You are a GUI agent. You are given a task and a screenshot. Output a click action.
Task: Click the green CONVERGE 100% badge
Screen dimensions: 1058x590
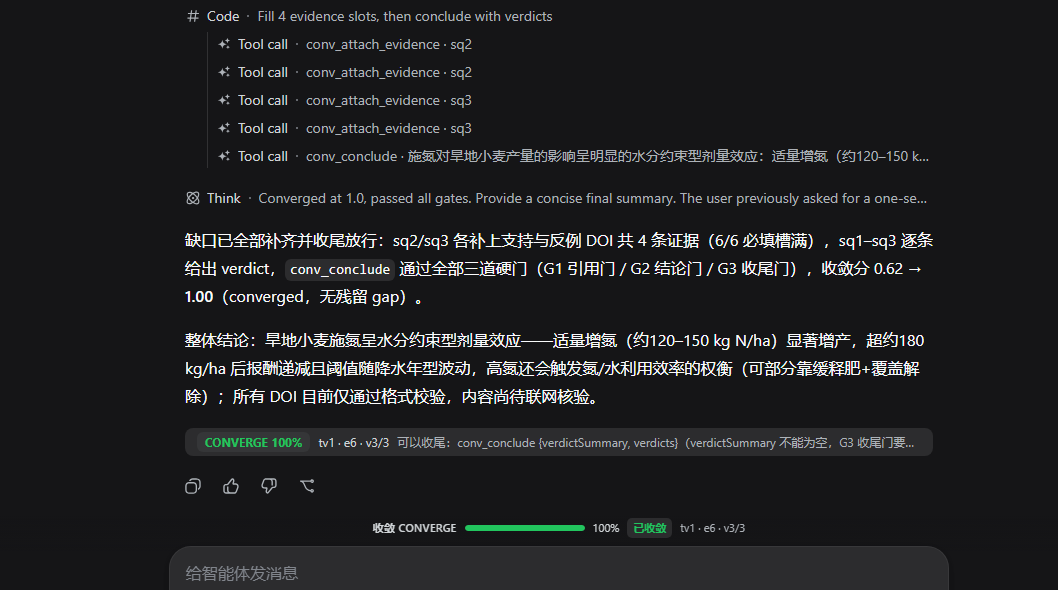(x=253, y=443)
